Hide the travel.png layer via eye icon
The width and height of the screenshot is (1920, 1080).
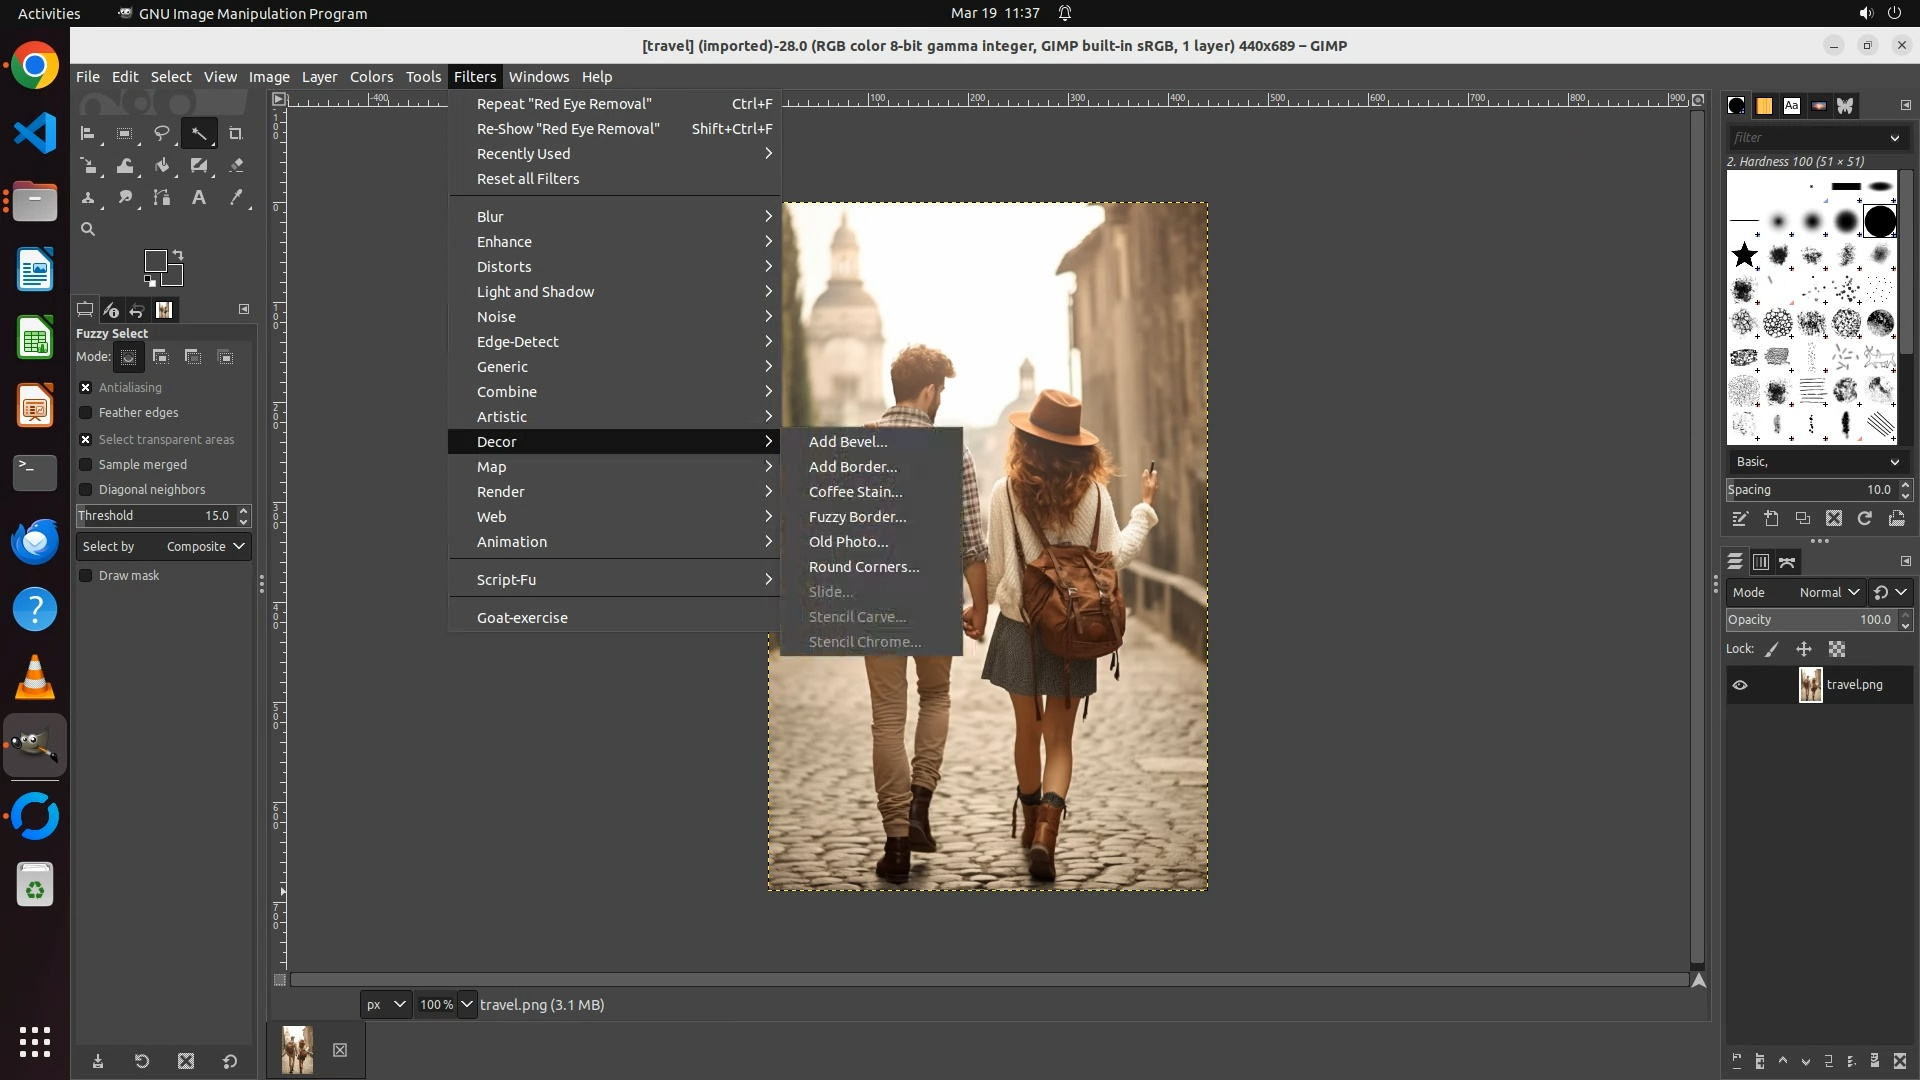pos(1740,685)
